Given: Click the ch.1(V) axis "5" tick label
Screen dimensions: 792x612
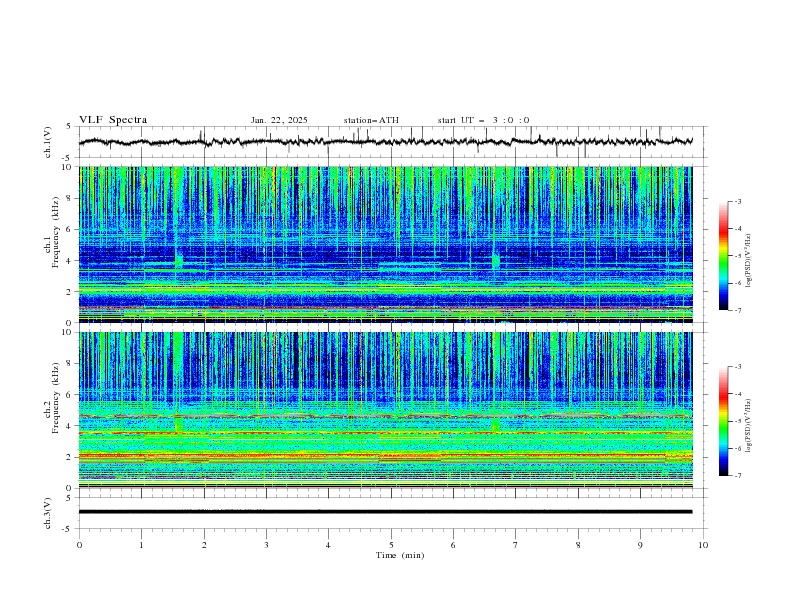Looking at the screenshot, I should pos(69,127).
